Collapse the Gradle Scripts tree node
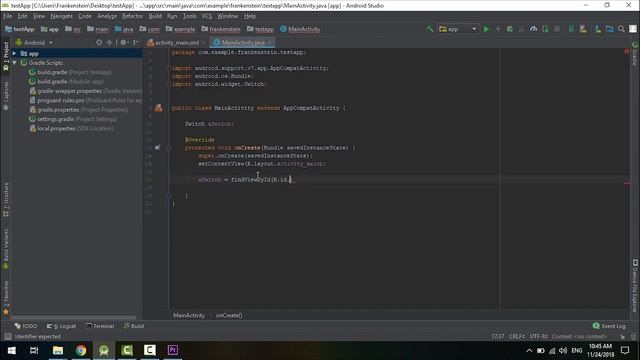The height and width of the screenshot is (360, 640). 14,63
